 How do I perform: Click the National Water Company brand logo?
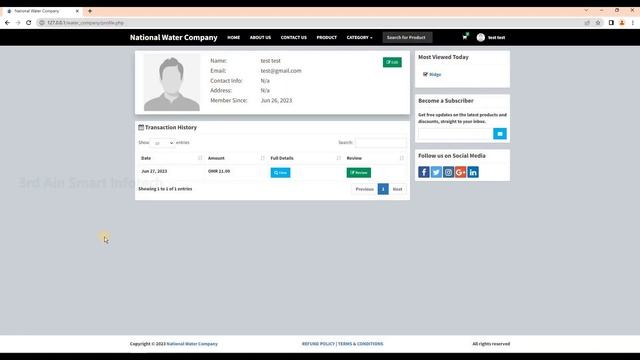point(173,37)
